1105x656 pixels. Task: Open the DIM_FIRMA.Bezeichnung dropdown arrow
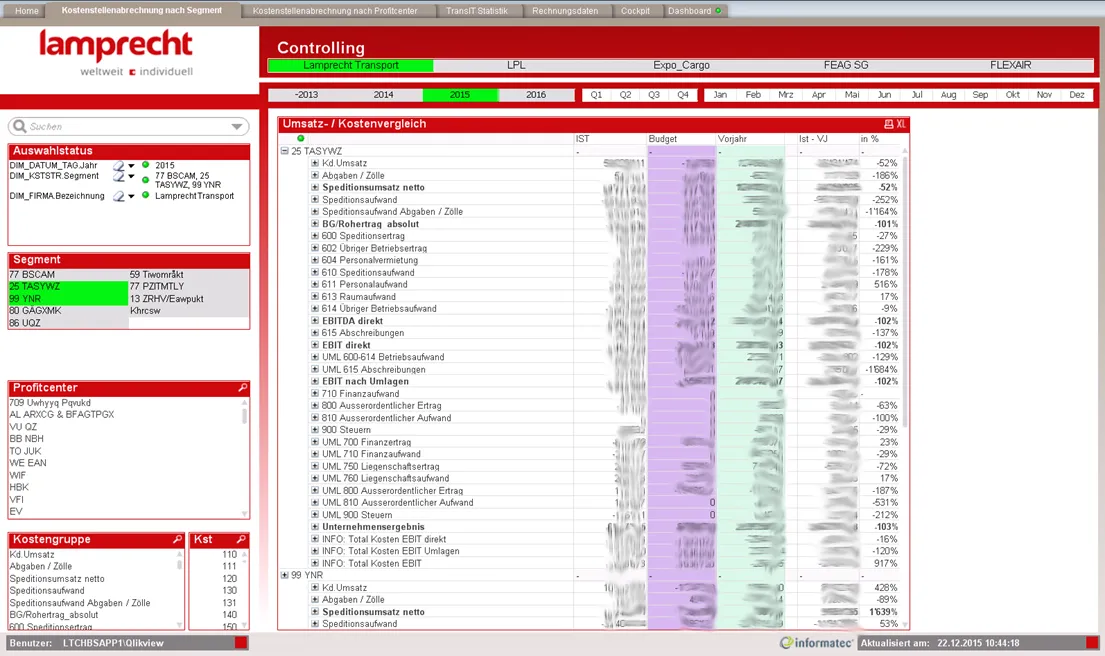pyautogui.click(x=131, y=197)
